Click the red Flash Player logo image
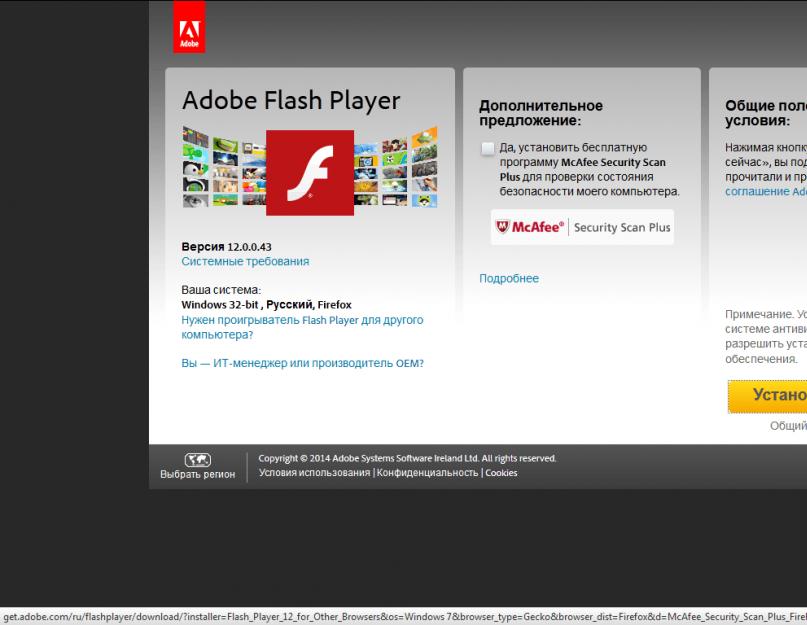The width and height of the screenshot is (807, 625). point(310,172)
